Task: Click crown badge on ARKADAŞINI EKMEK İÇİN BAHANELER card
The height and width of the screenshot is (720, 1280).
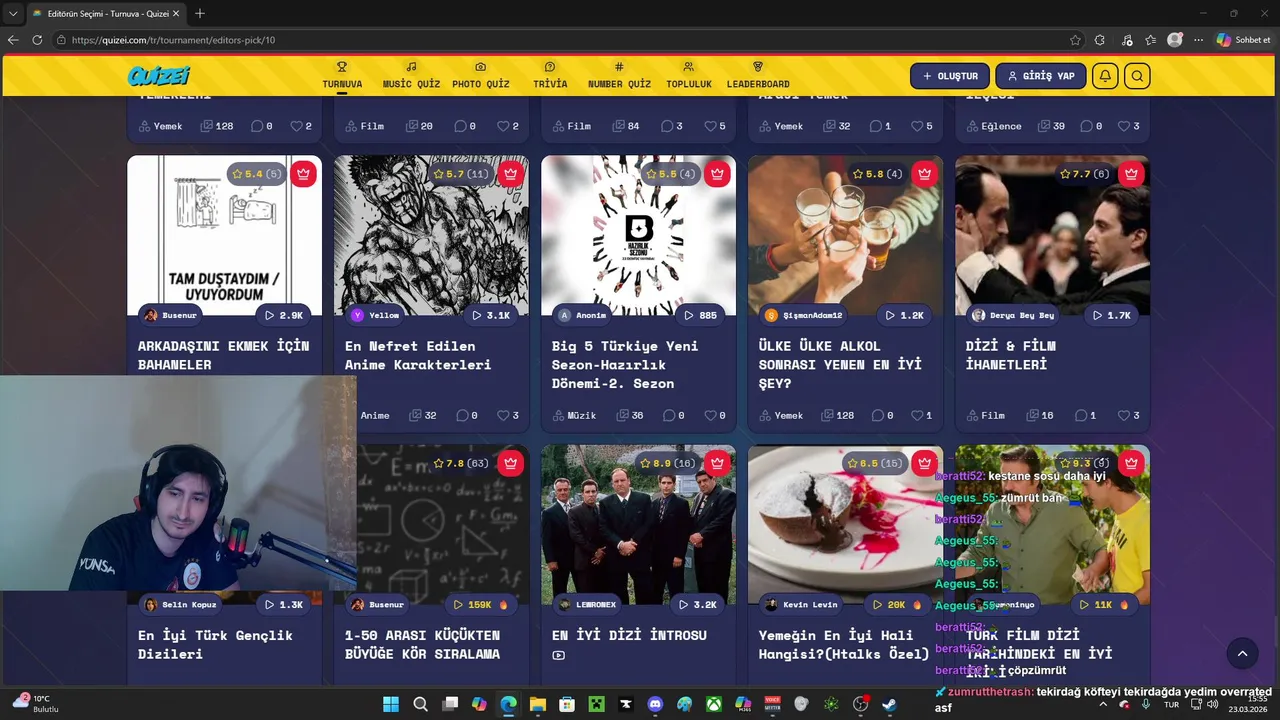Action: pos(304,174)
